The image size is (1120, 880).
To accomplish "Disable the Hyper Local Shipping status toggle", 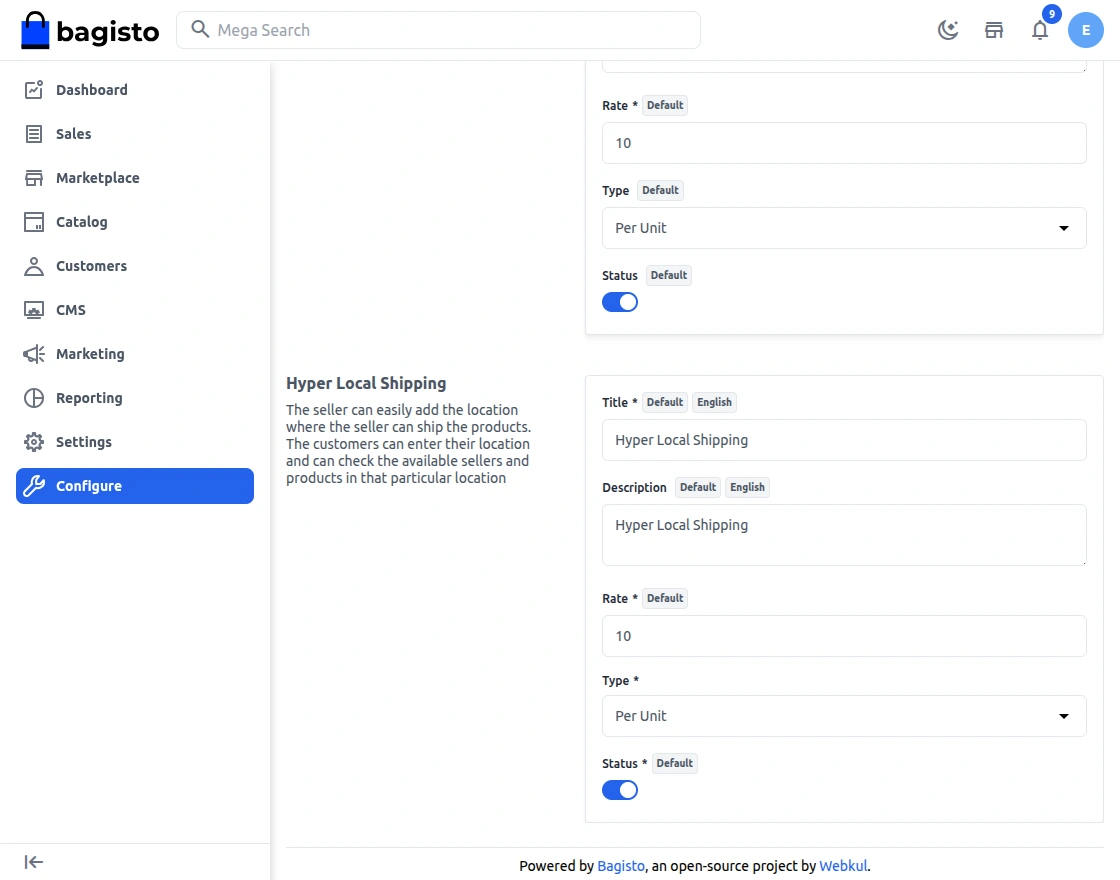I will point(620,789).
